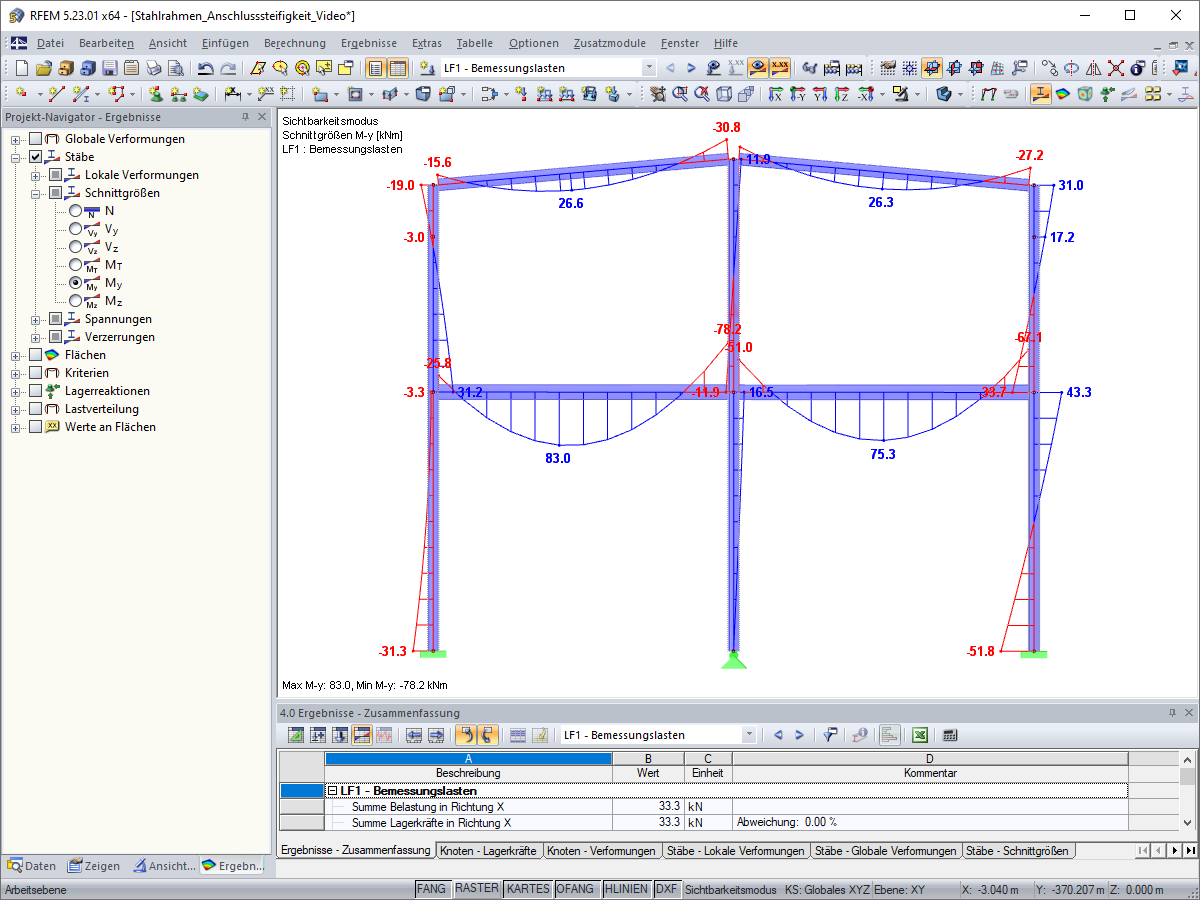This screenshot has height=900, width=1200.
Task: Click the Print icon in main toolbar
Action: pos(154,68)
